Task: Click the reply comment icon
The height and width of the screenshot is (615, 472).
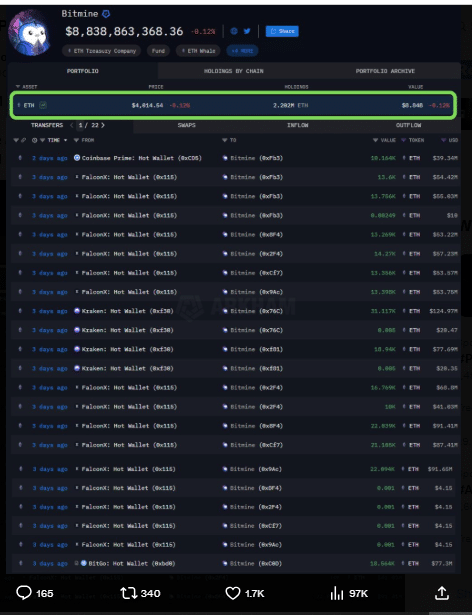Action: [x=24, y=593]
